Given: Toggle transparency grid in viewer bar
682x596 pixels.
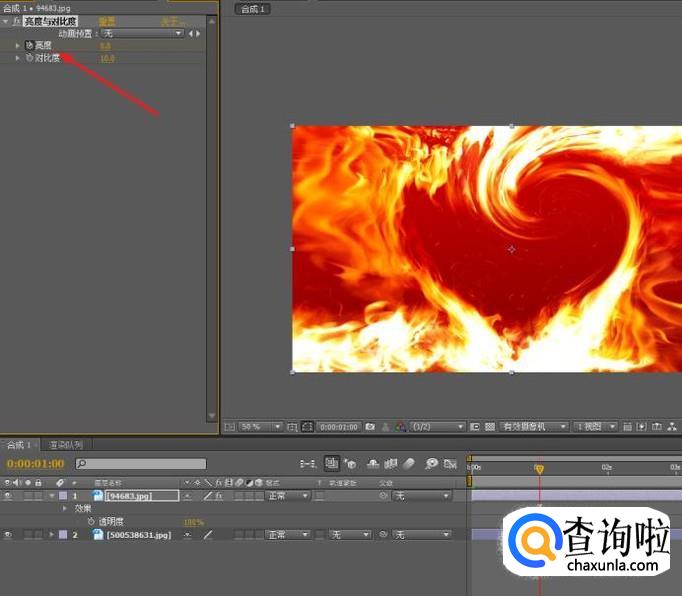Looking at the screenshot, I should point(488,426).
